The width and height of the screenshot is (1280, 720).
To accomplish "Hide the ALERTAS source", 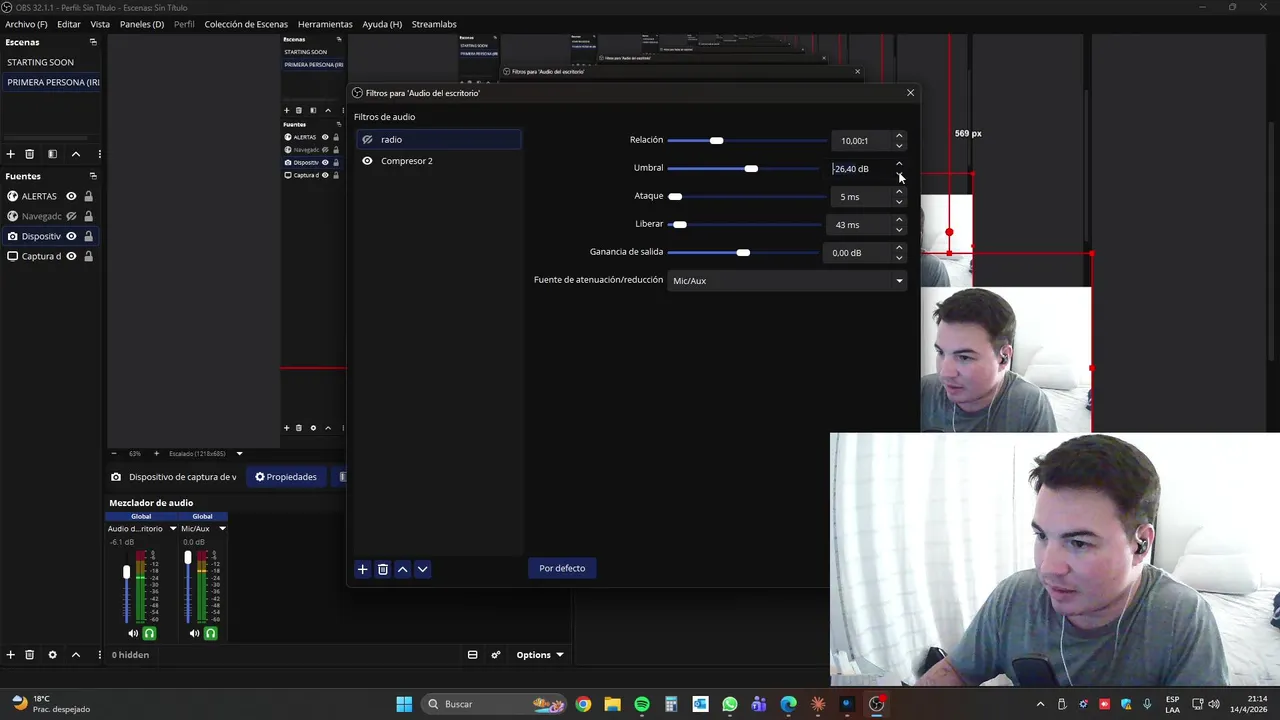I will (x=71, y=196).
